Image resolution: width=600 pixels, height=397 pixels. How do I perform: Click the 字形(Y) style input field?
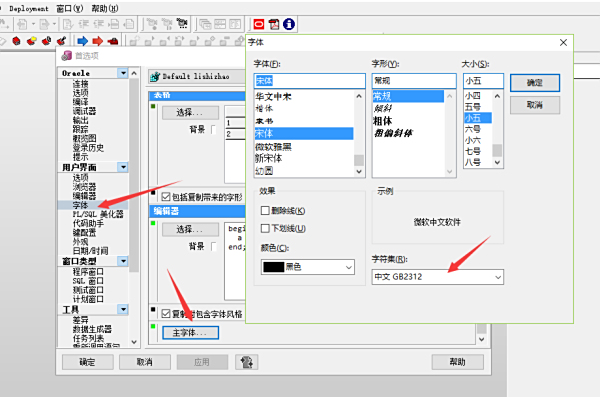pyautogui.click(x=414, y=81)
